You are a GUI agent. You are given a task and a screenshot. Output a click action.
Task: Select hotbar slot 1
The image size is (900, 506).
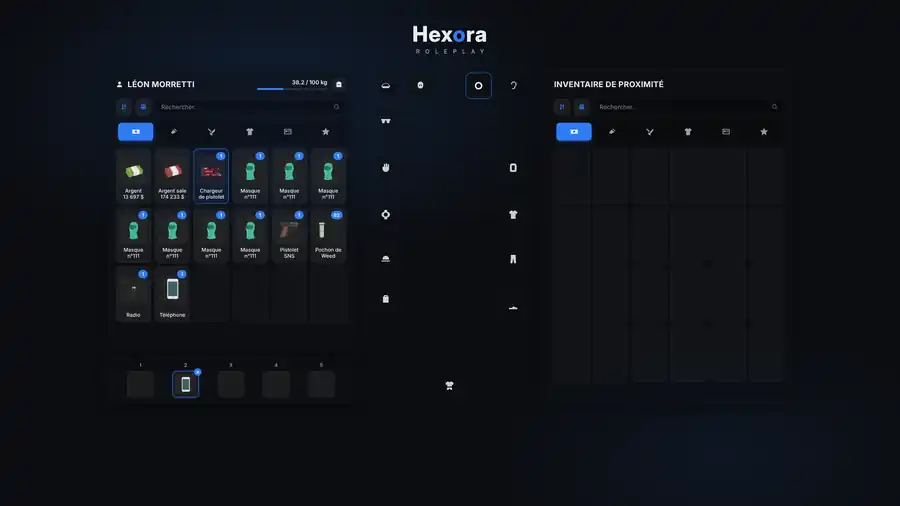(140, 384)
